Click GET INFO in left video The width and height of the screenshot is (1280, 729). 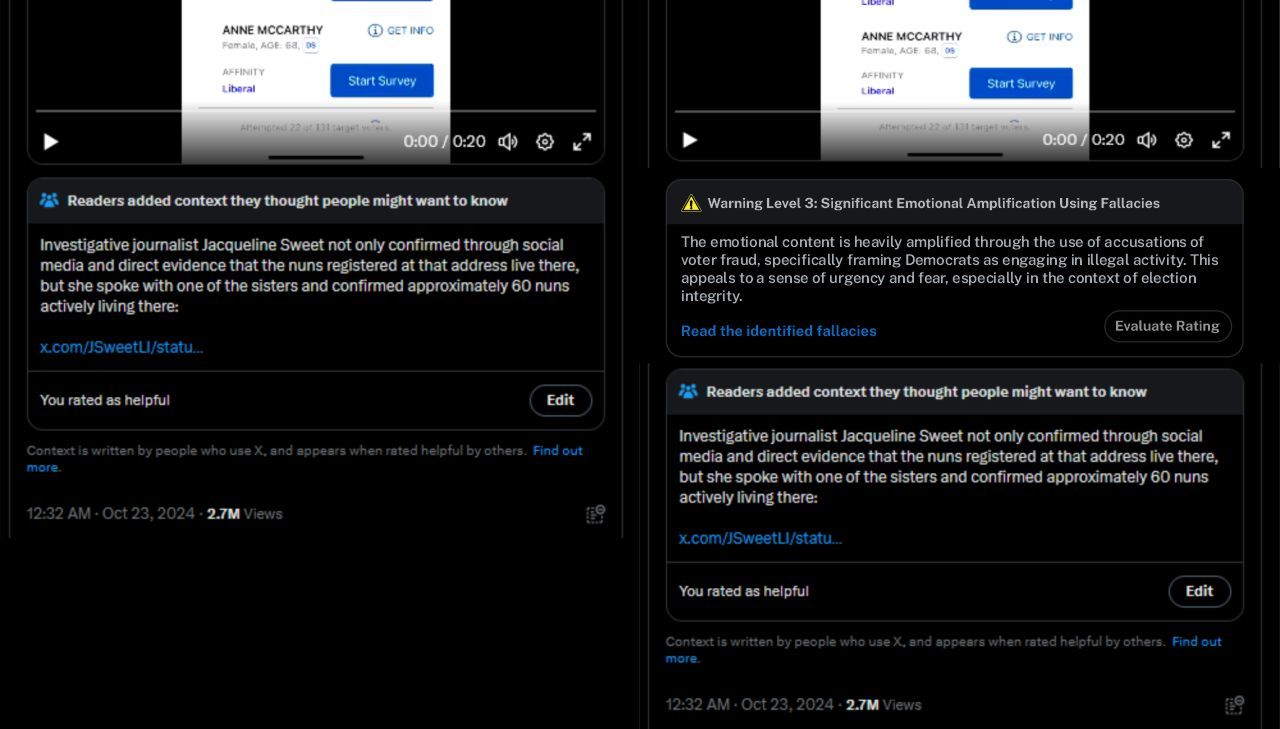pos(401,30)
